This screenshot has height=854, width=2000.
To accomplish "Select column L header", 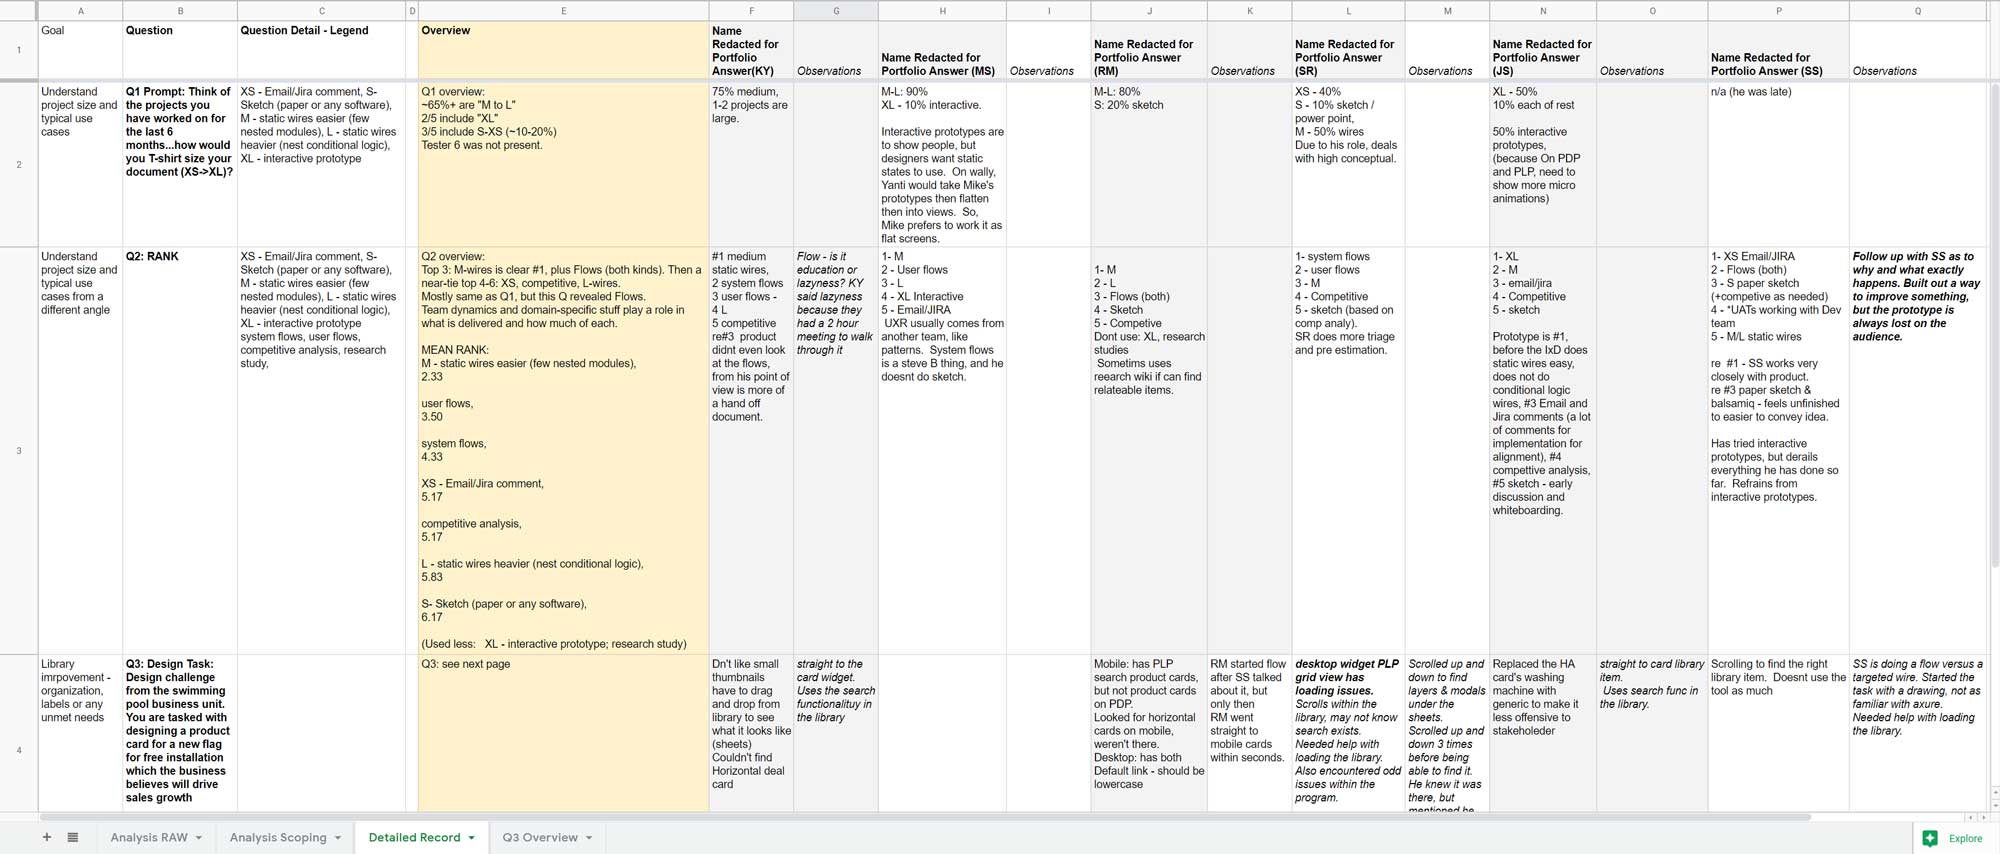I will point(1348,11).
